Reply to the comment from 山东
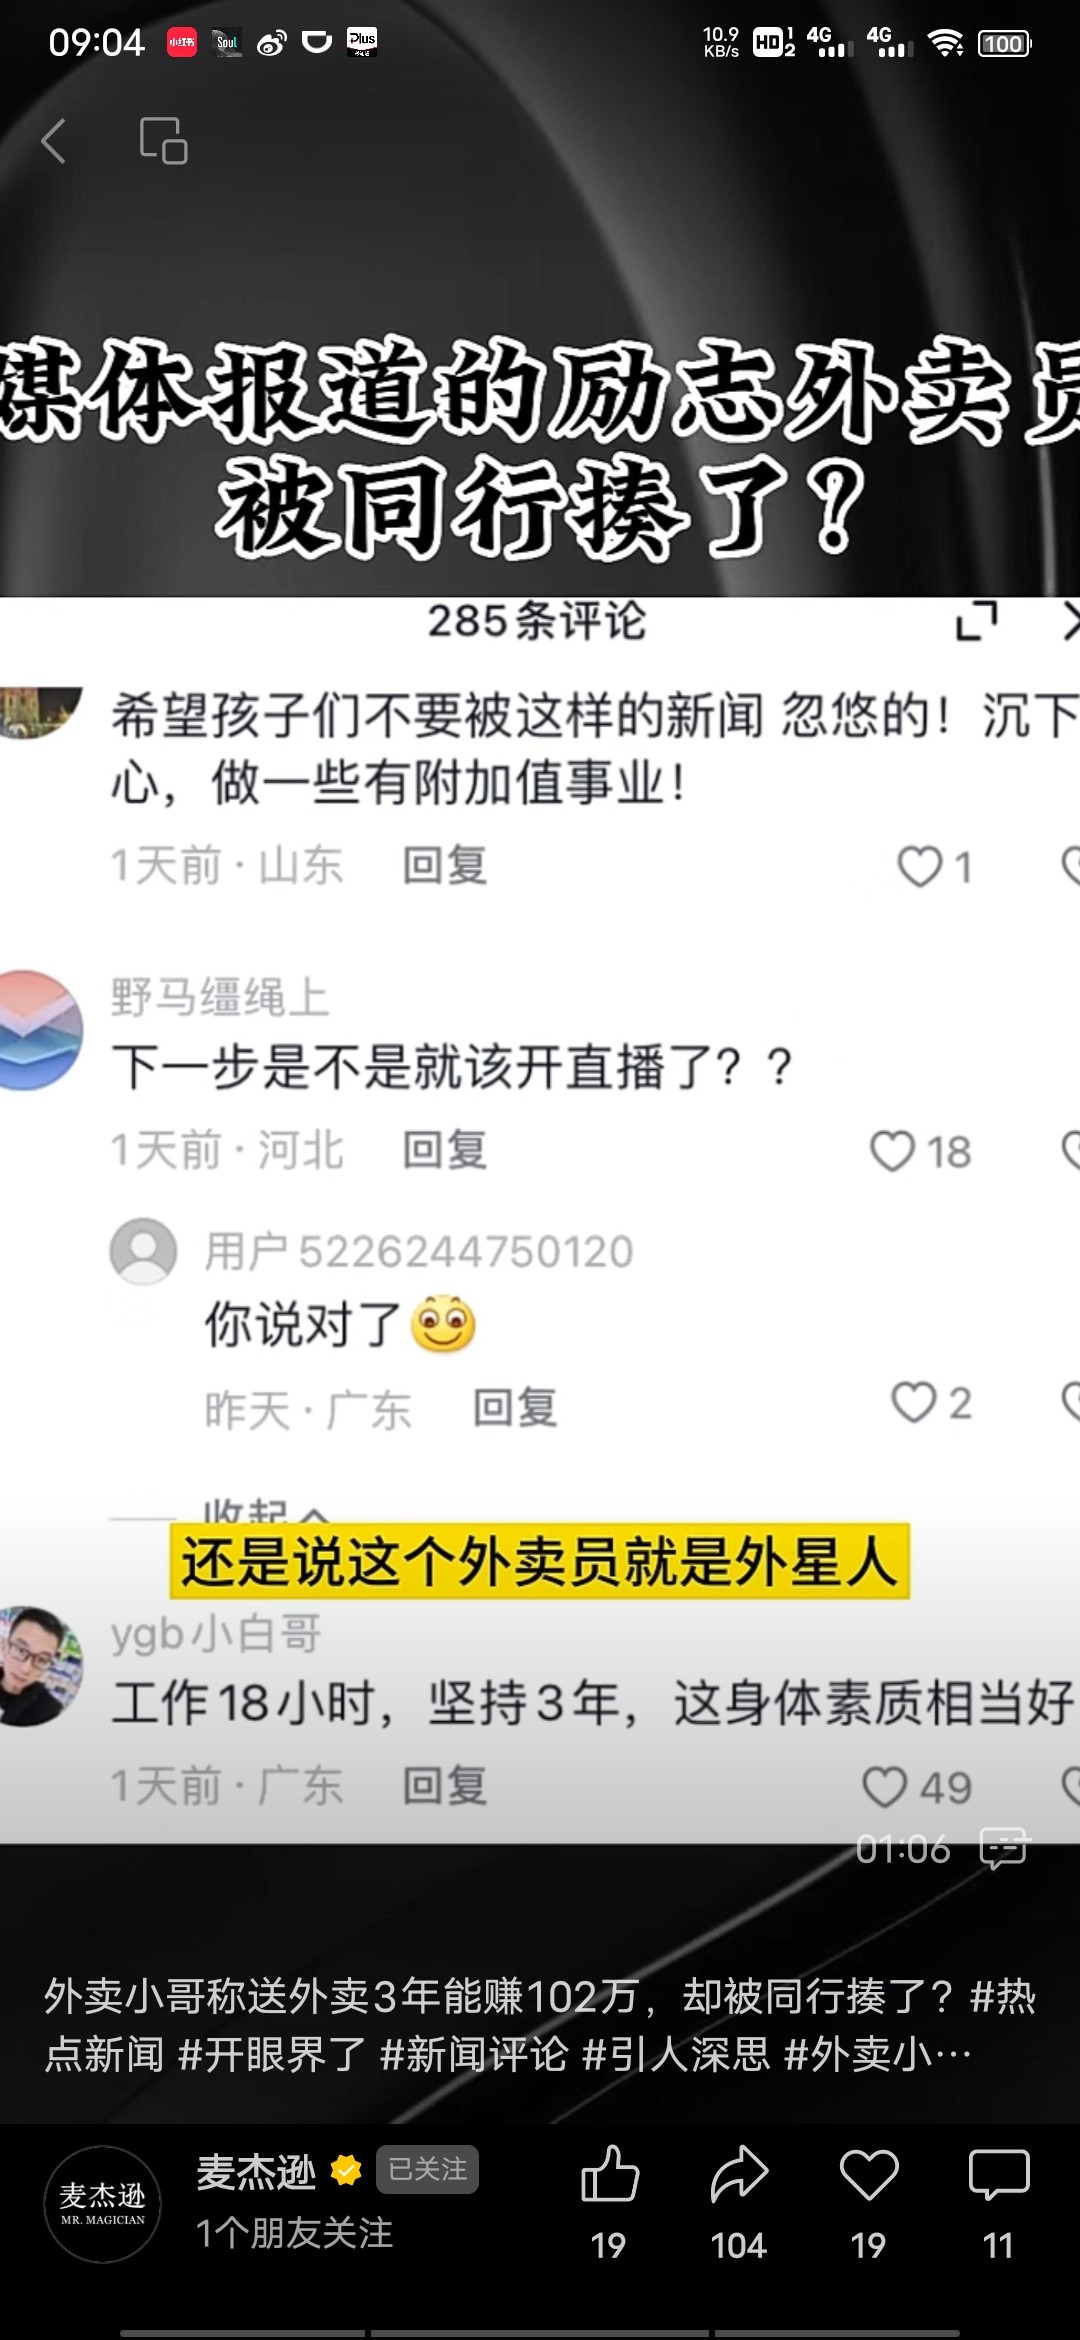Screen dimensions: 1080x2340 445,865
